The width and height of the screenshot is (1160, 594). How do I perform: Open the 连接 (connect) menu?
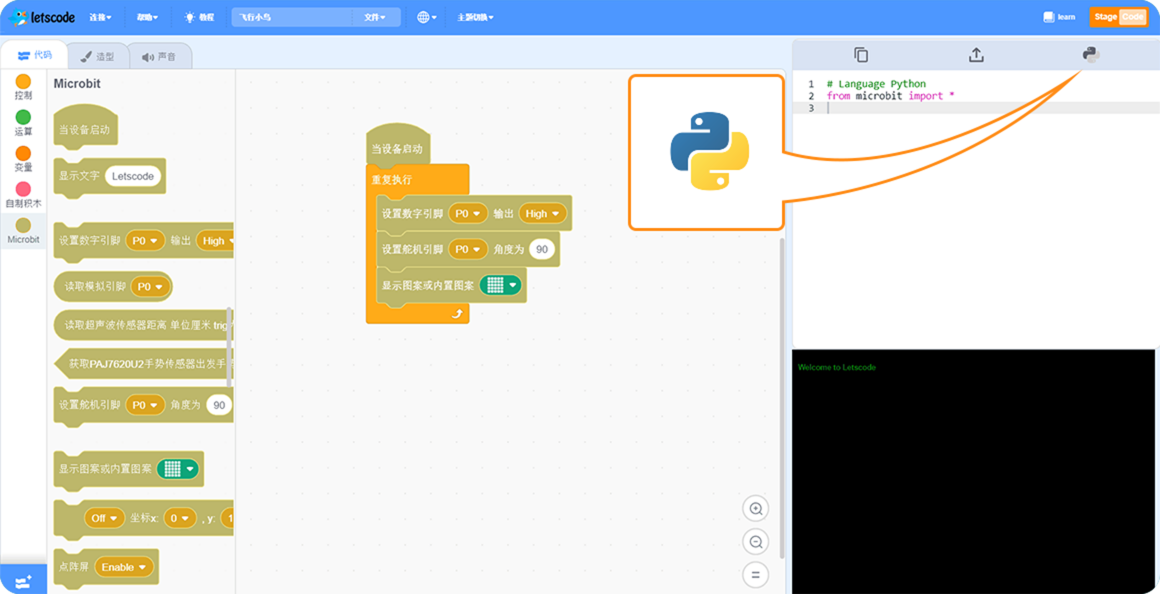point(101,17)
